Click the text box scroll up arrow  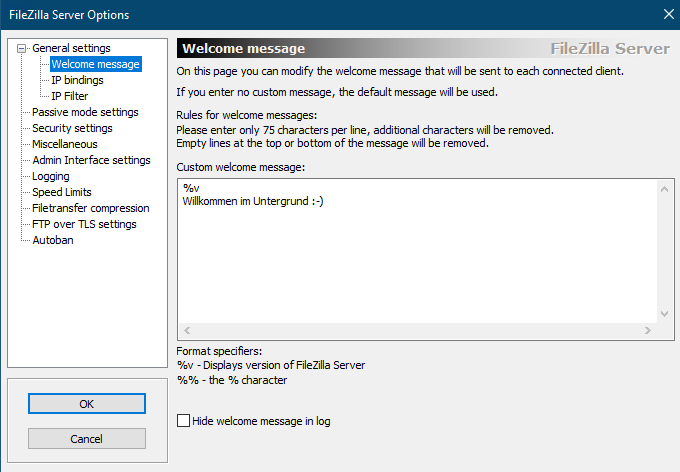(664, 189)
